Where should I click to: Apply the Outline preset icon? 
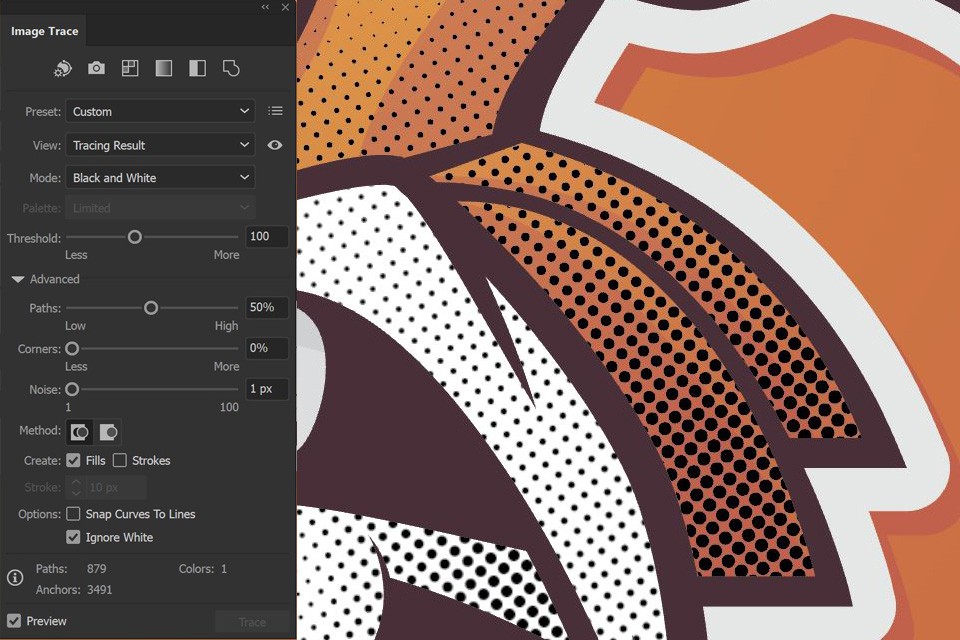point(231,68)
